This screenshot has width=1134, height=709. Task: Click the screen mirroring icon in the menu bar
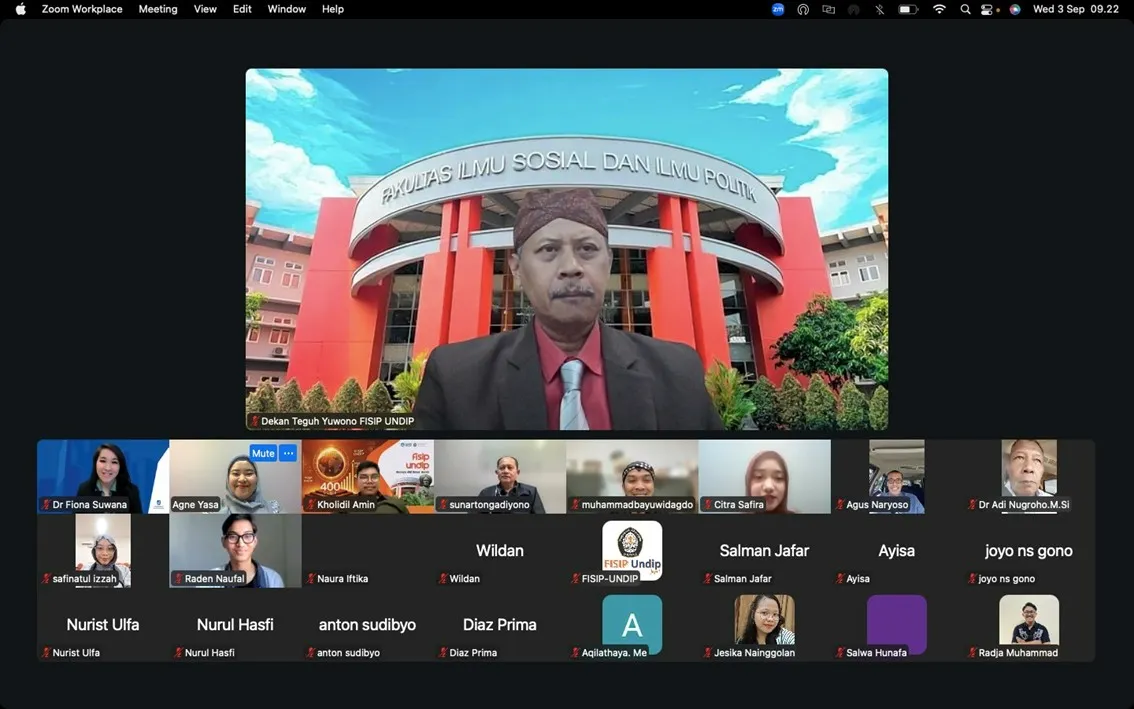828,9
